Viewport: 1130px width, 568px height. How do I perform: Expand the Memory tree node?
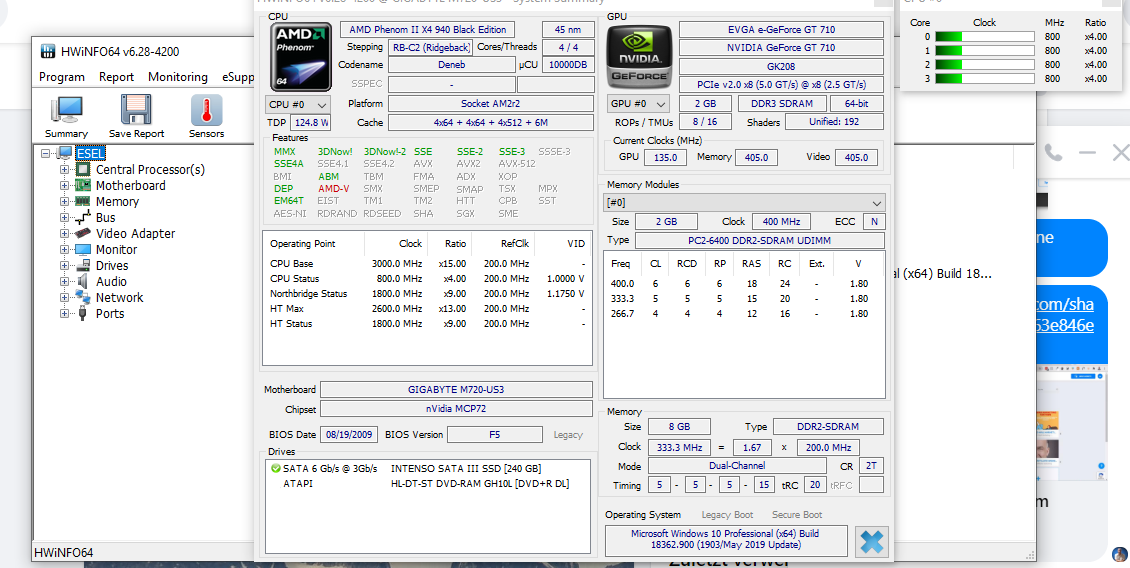[65, 201]
